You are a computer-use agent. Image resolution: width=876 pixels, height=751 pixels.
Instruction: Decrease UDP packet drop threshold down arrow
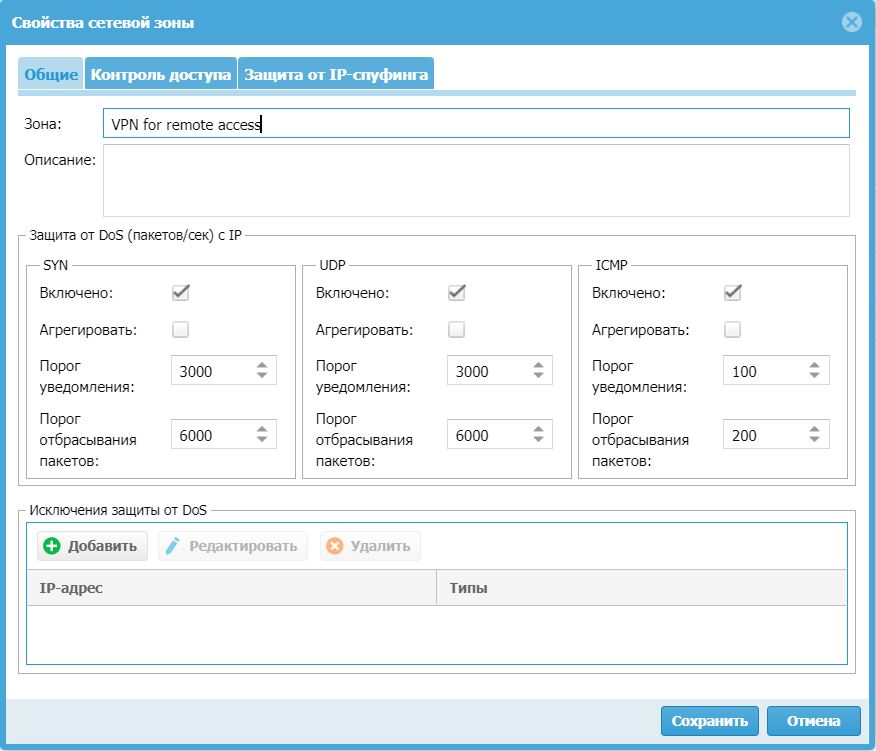click(x=538, y=439)
